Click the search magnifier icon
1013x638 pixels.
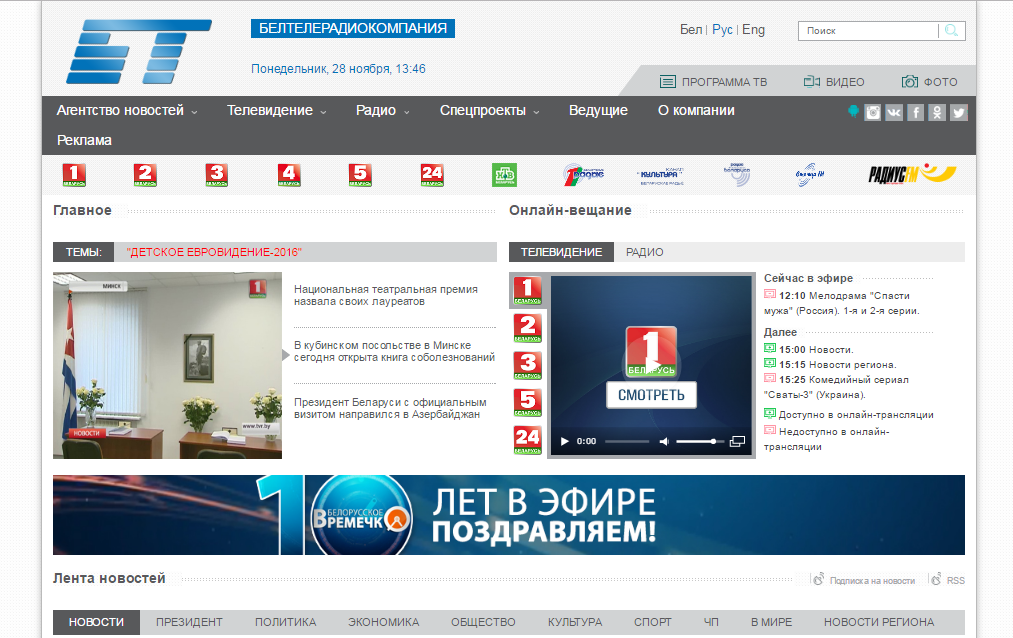(x=951, y=30)
